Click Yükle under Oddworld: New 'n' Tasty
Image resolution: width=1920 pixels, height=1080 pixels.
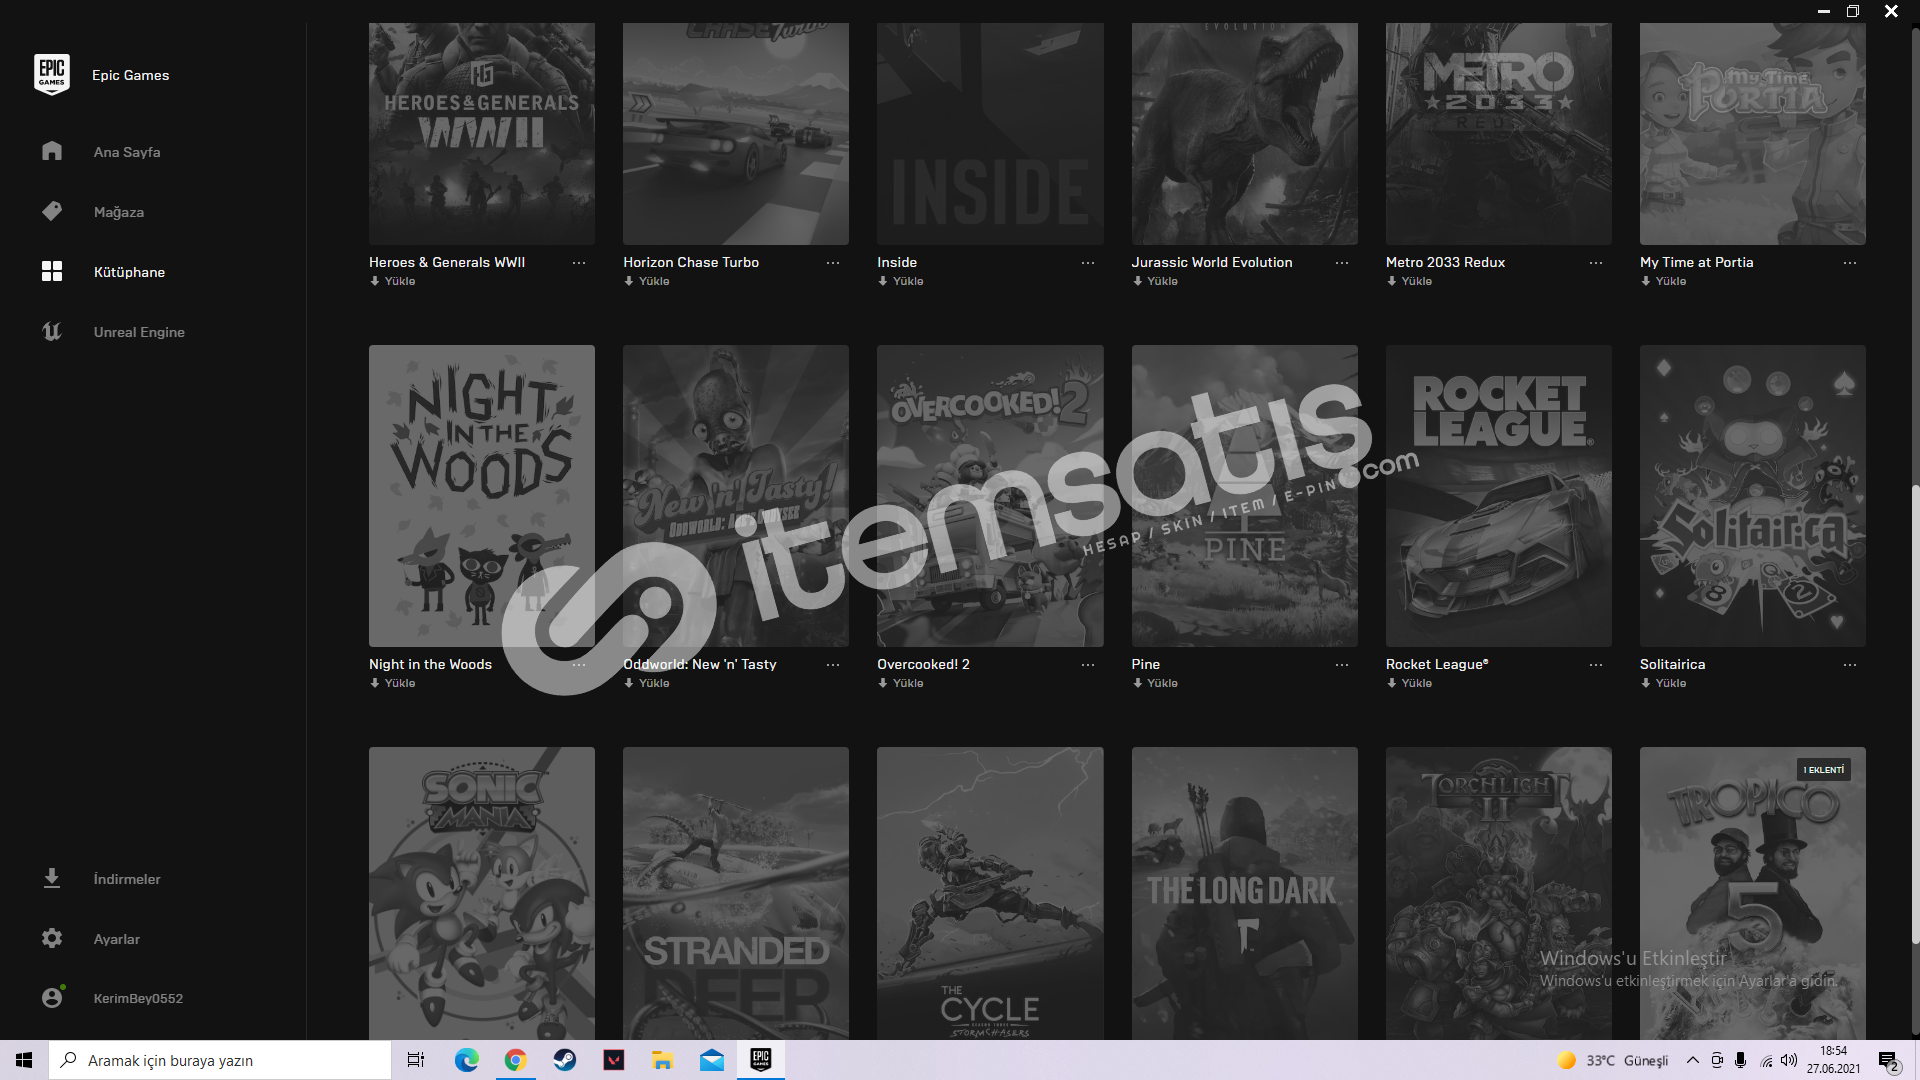pos(646,683)
